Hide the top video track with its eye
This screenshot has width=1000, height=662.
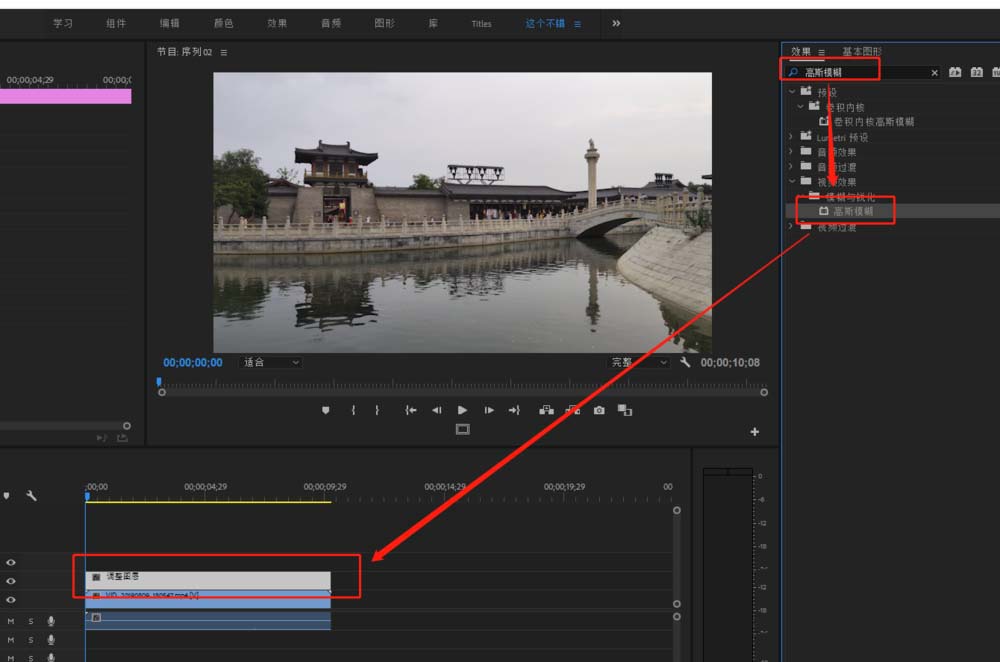click(11, 563)
